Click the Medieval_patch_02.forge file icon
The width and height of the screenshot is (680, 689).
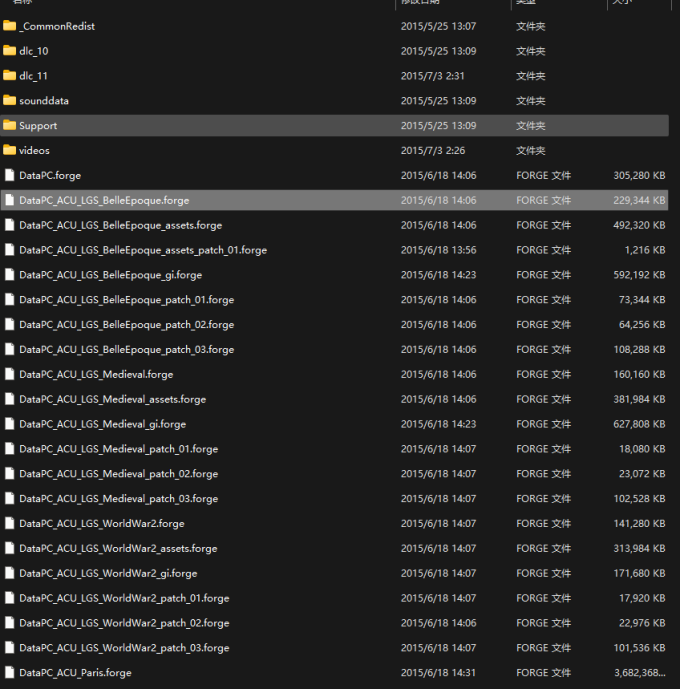(9, 474)
